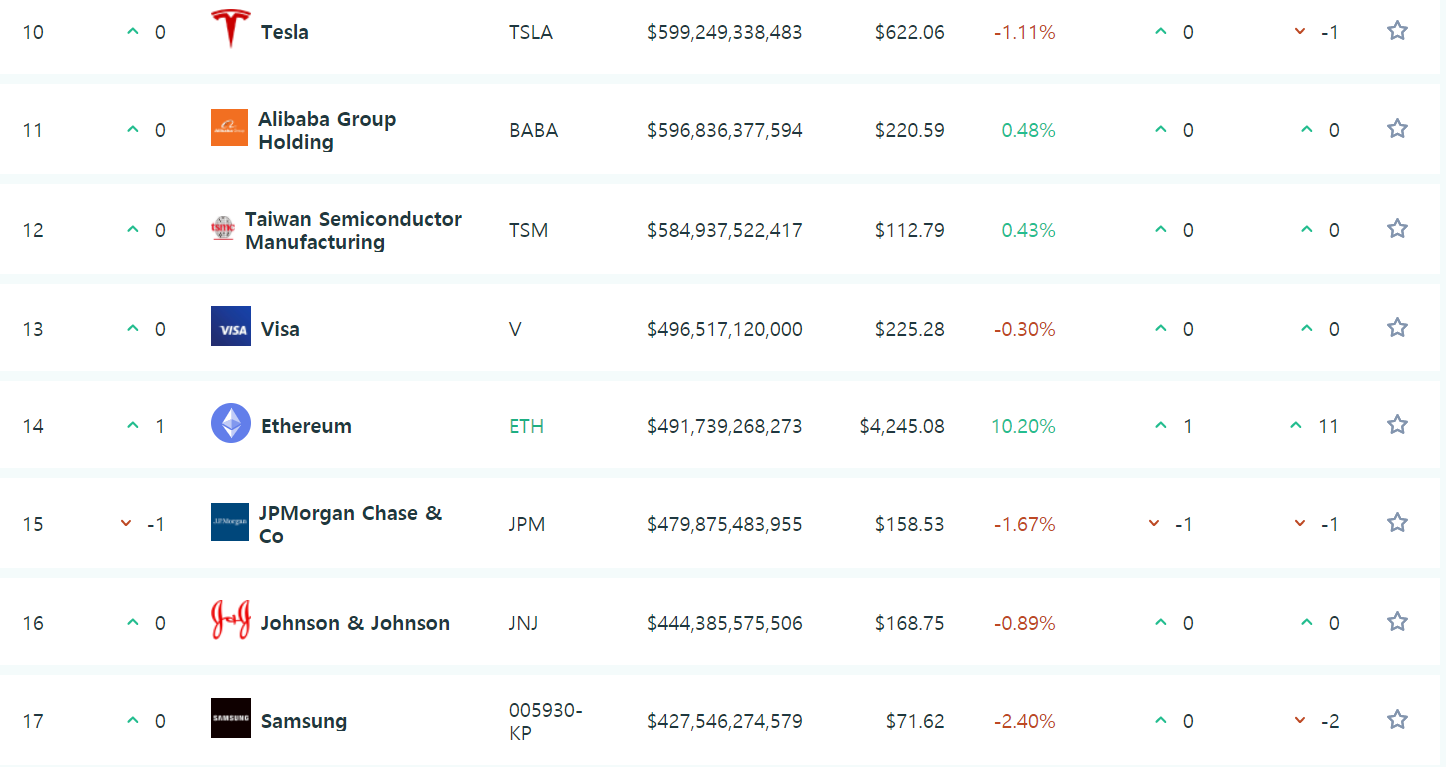Click the Tesla logo icon
Screen dimensions: 1446x767
click(230, 29)
